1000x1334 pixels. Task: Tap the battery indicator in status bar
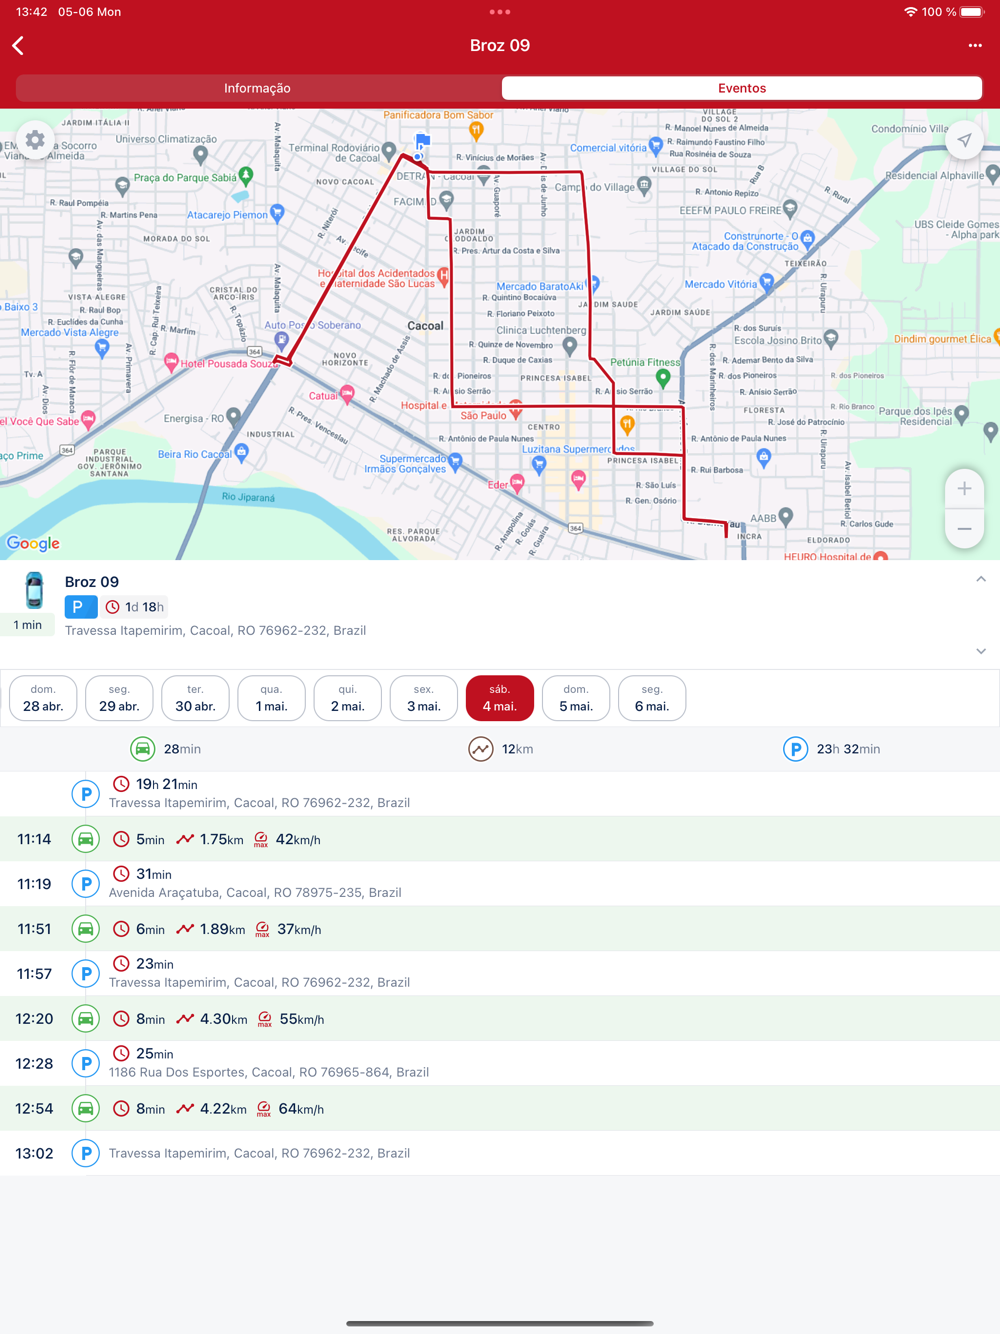click(x=972, y=12)
